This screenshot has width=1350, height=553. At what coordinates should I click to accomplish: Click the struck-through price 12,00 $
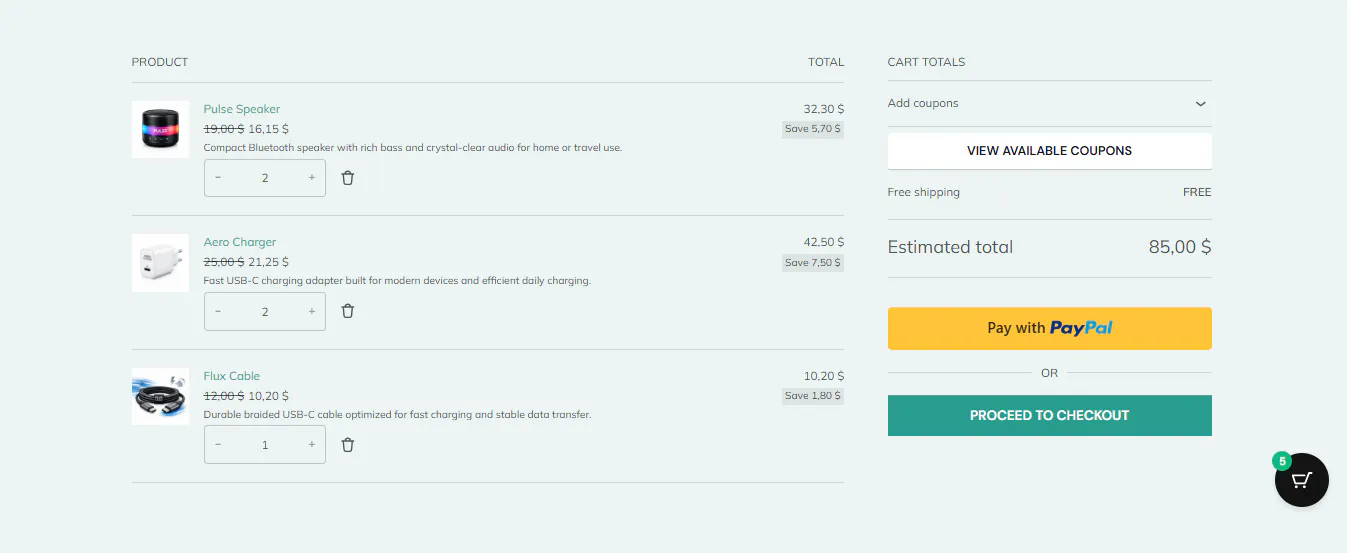point(224,396)
